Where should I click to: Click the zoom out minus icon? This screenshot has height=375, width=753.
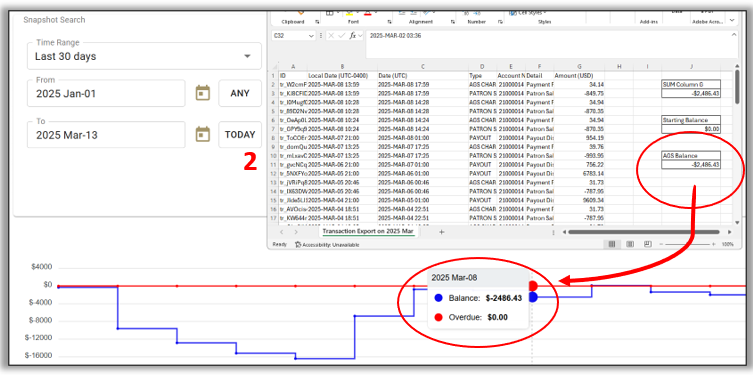[662, 244]
